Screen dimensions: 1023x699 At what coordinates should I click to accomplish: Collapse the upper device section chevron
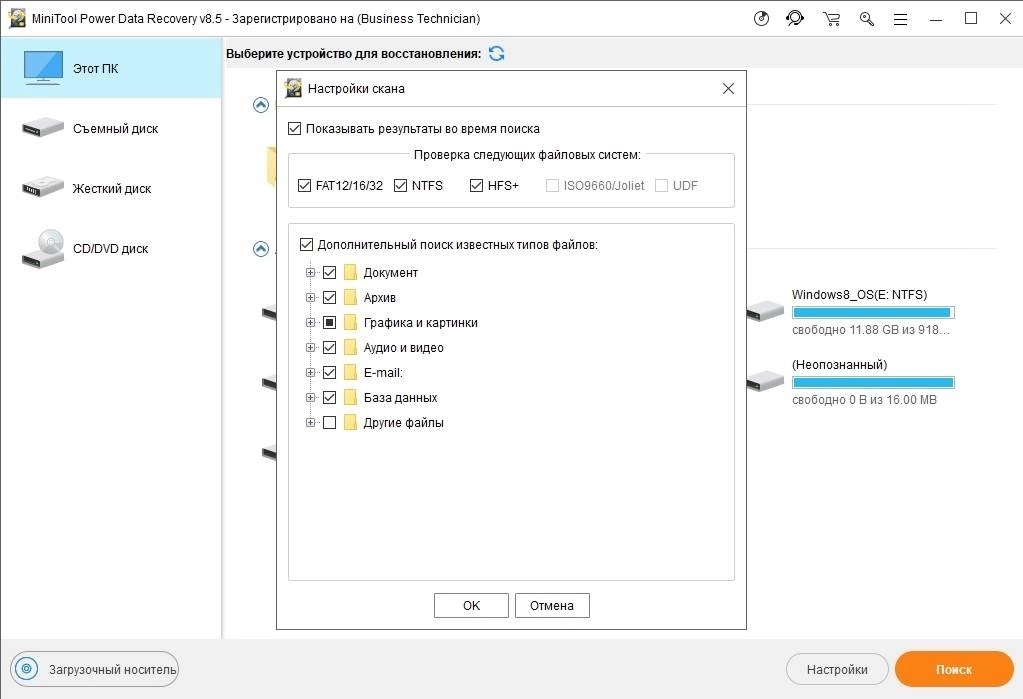261,104
